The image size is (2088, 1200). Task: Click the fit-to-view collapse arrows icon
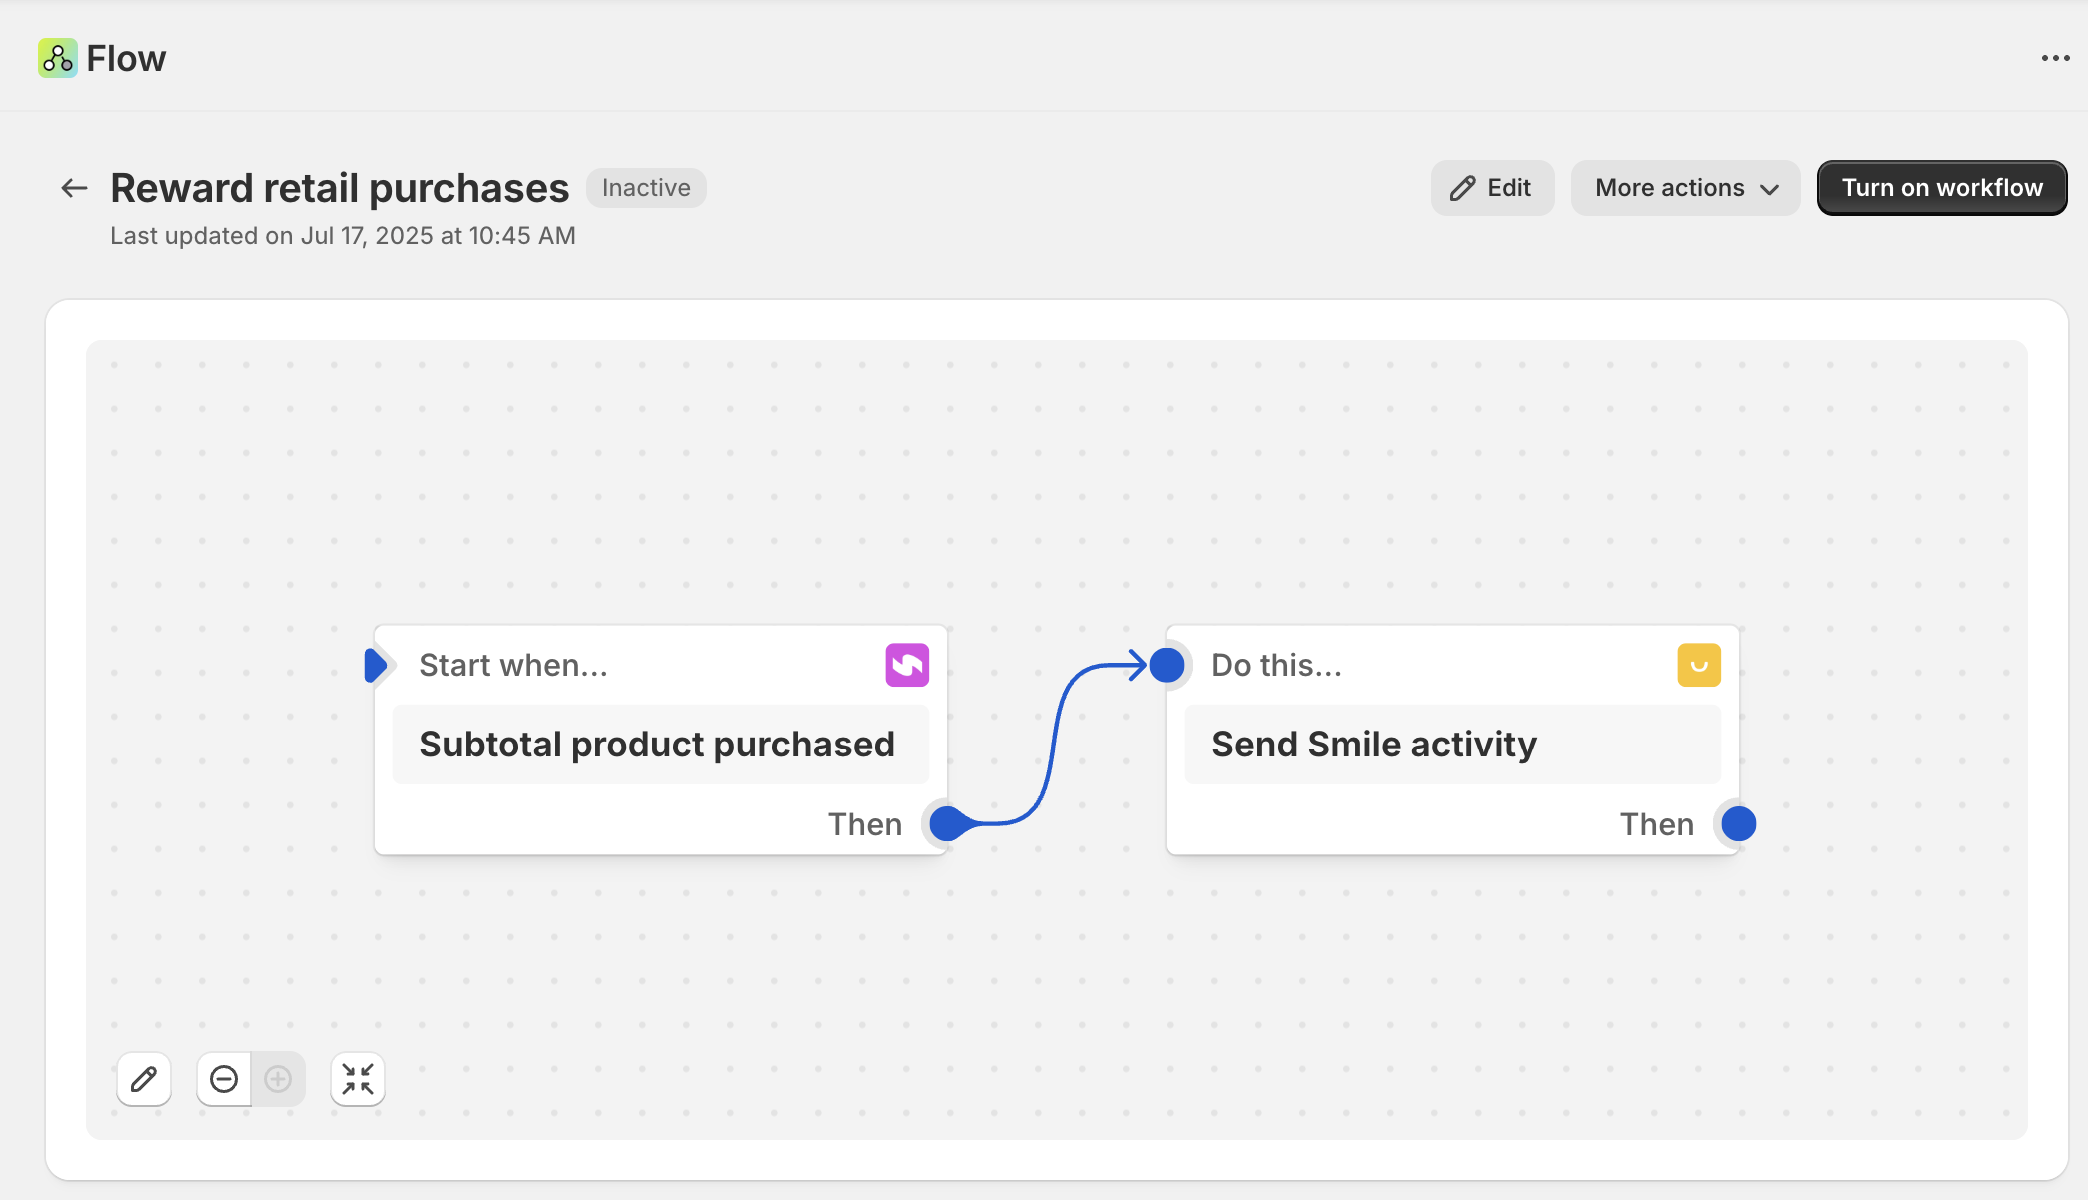(357, 1079)
